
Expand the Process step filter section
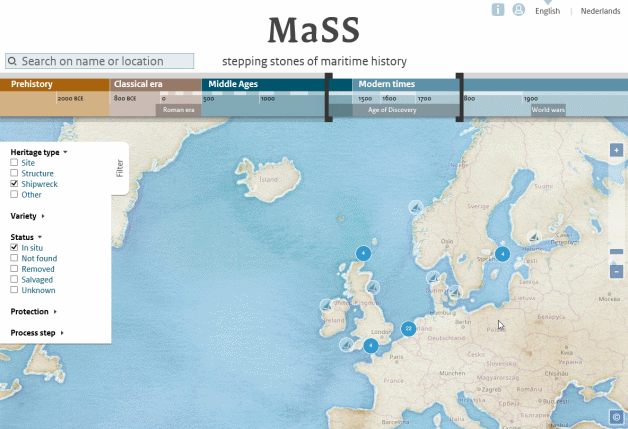[x=37, y=332]
